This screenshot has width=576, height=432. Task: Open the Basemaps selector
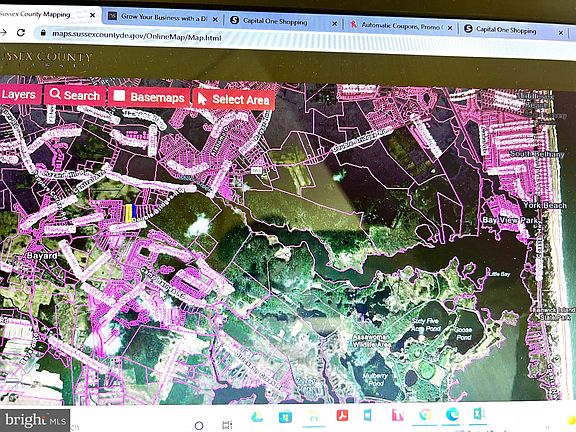[149, 97]
